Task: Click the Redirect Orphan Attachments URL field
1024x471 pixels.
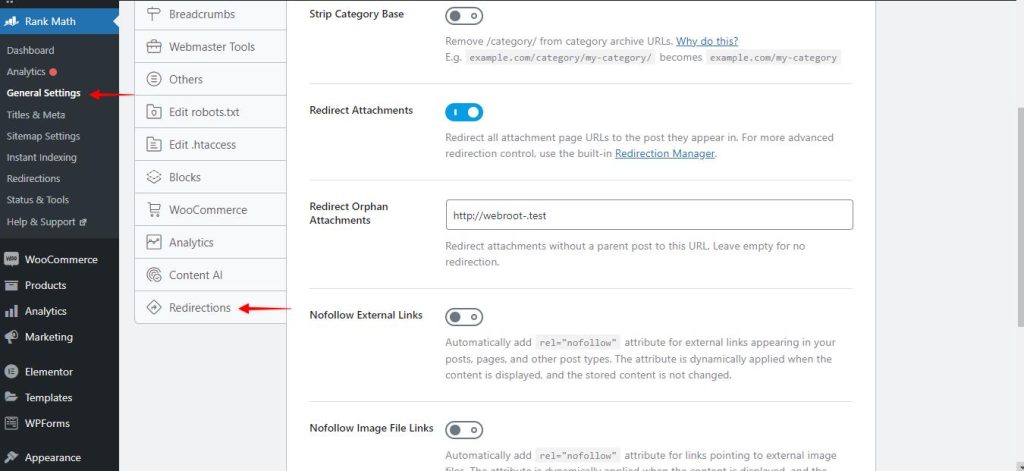Action: coord(649,215)
